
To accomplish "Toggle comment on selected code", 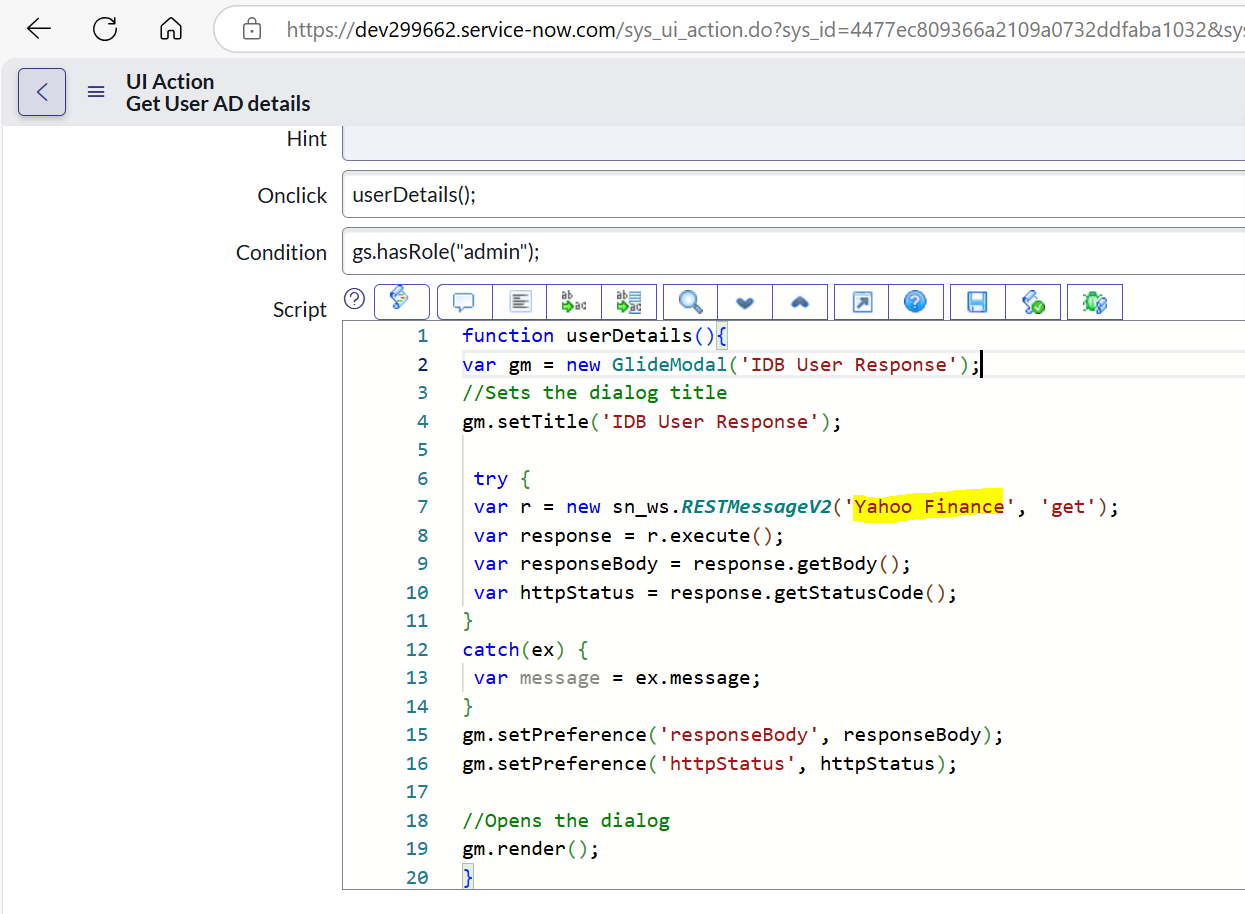I will (464, 301).
